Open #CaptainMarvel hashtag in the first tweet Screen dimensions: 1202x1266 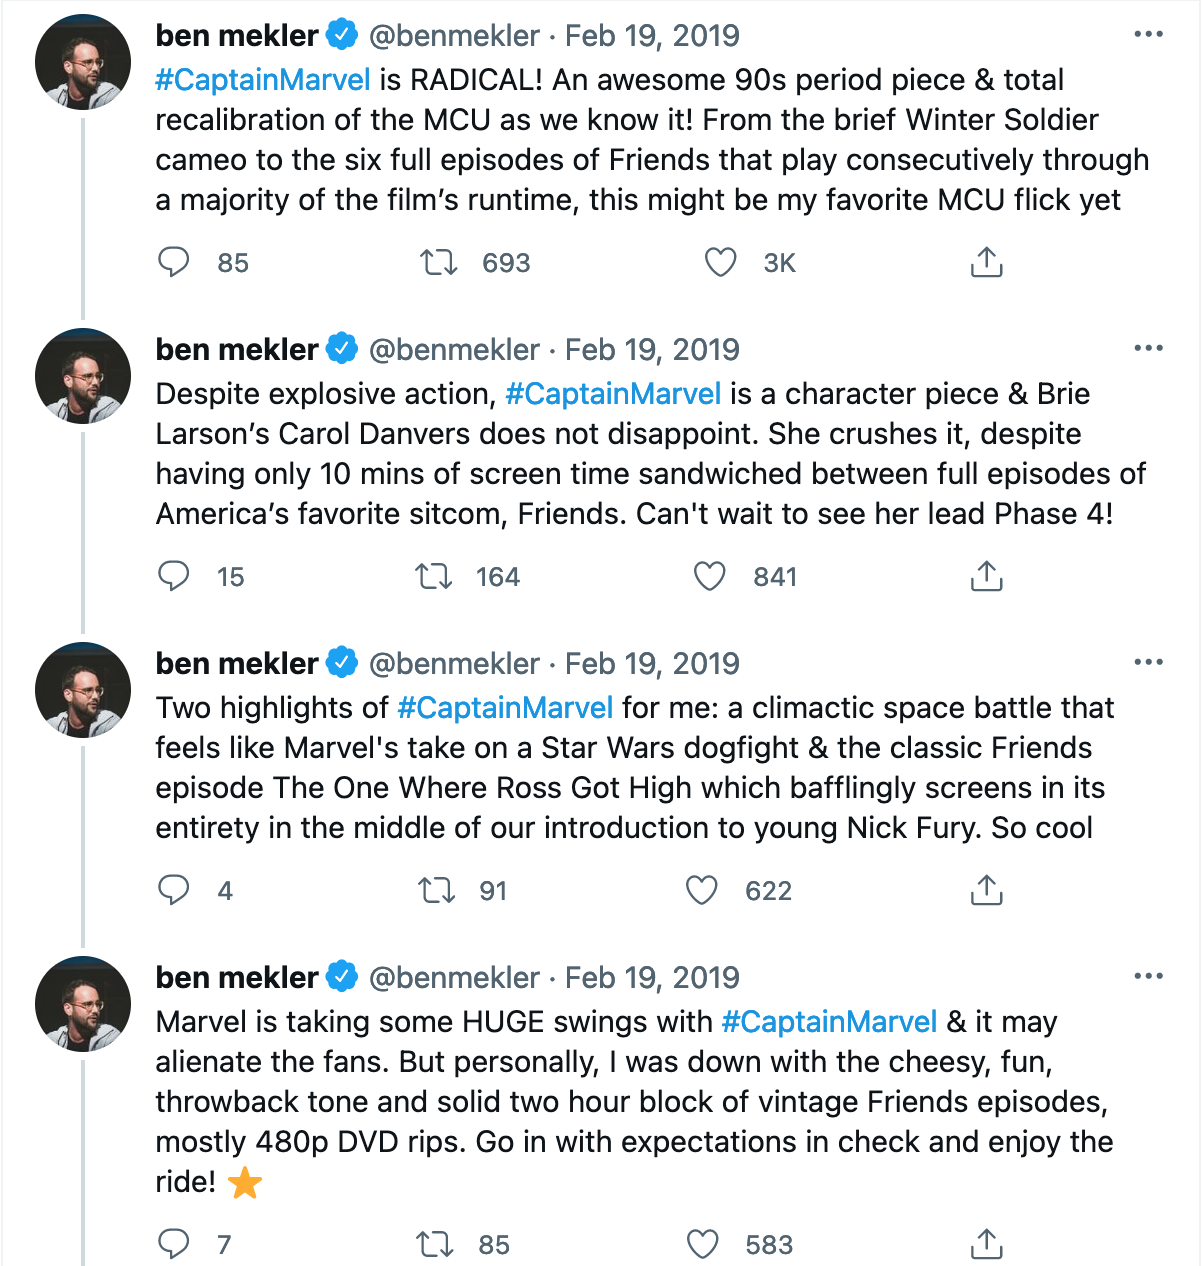pos(263,80)
